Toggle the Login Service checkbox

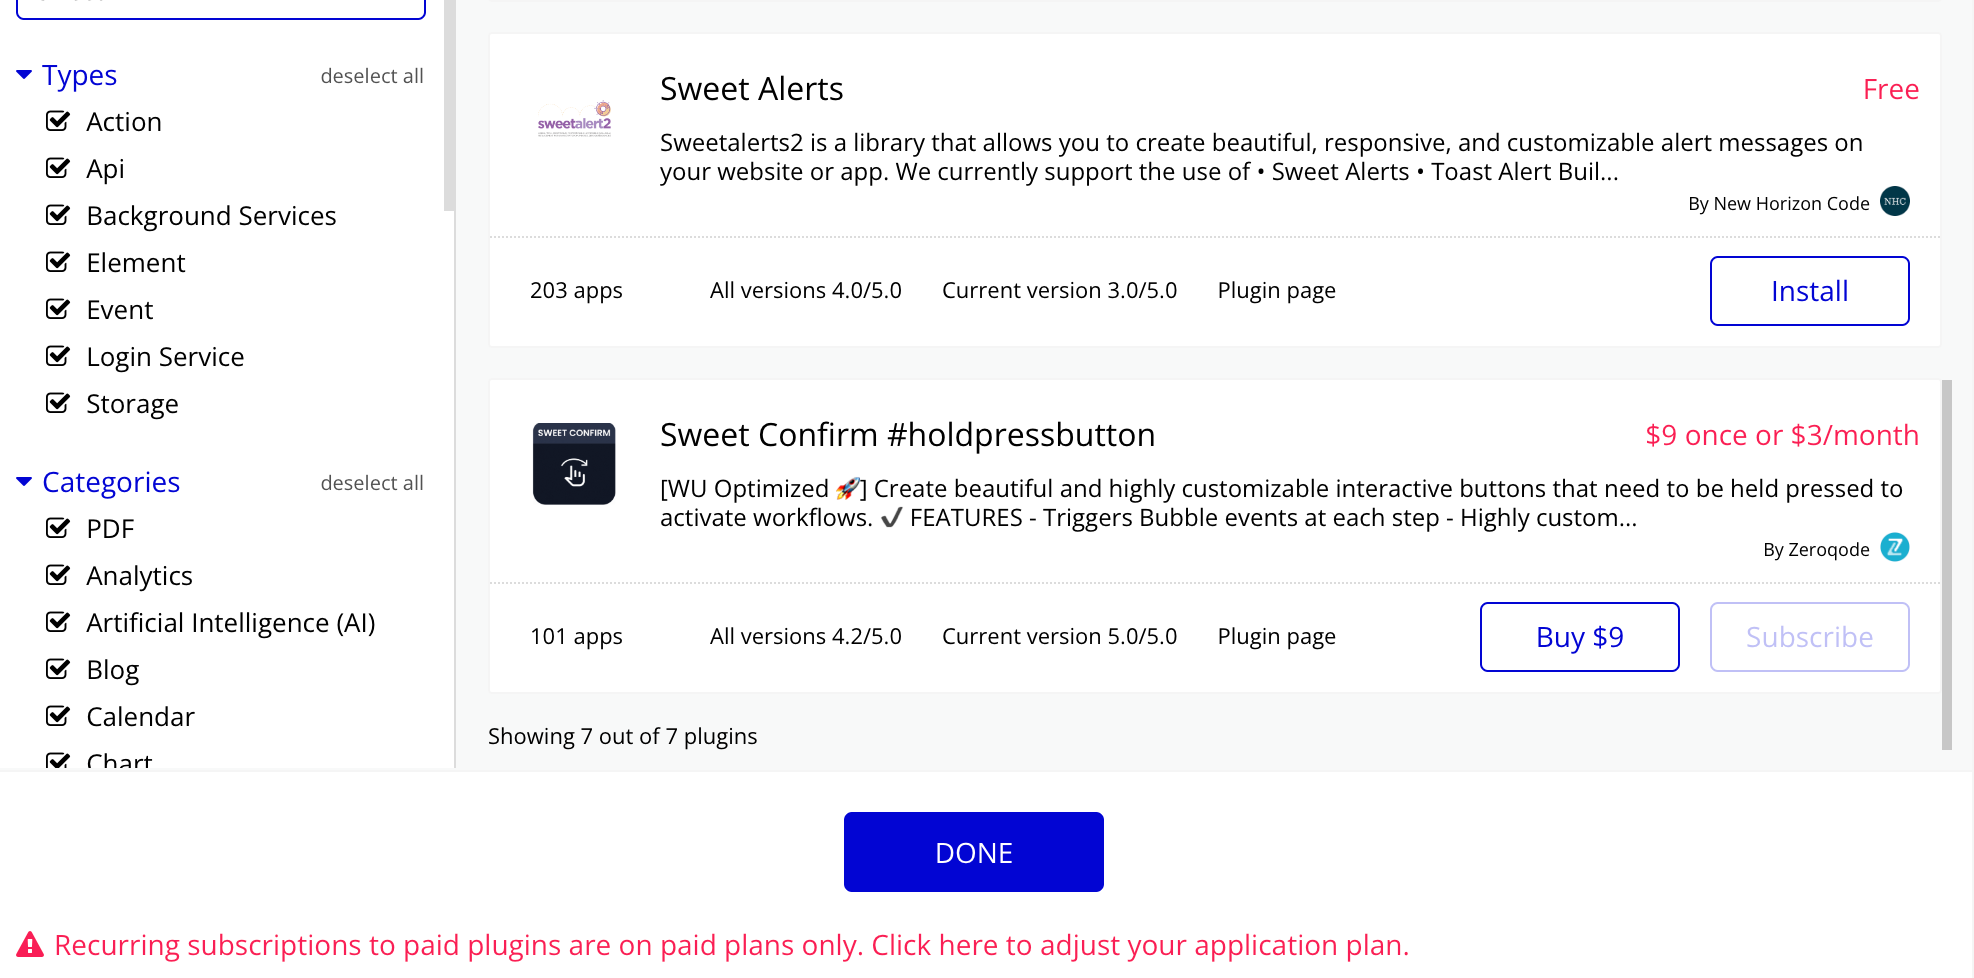58,356
